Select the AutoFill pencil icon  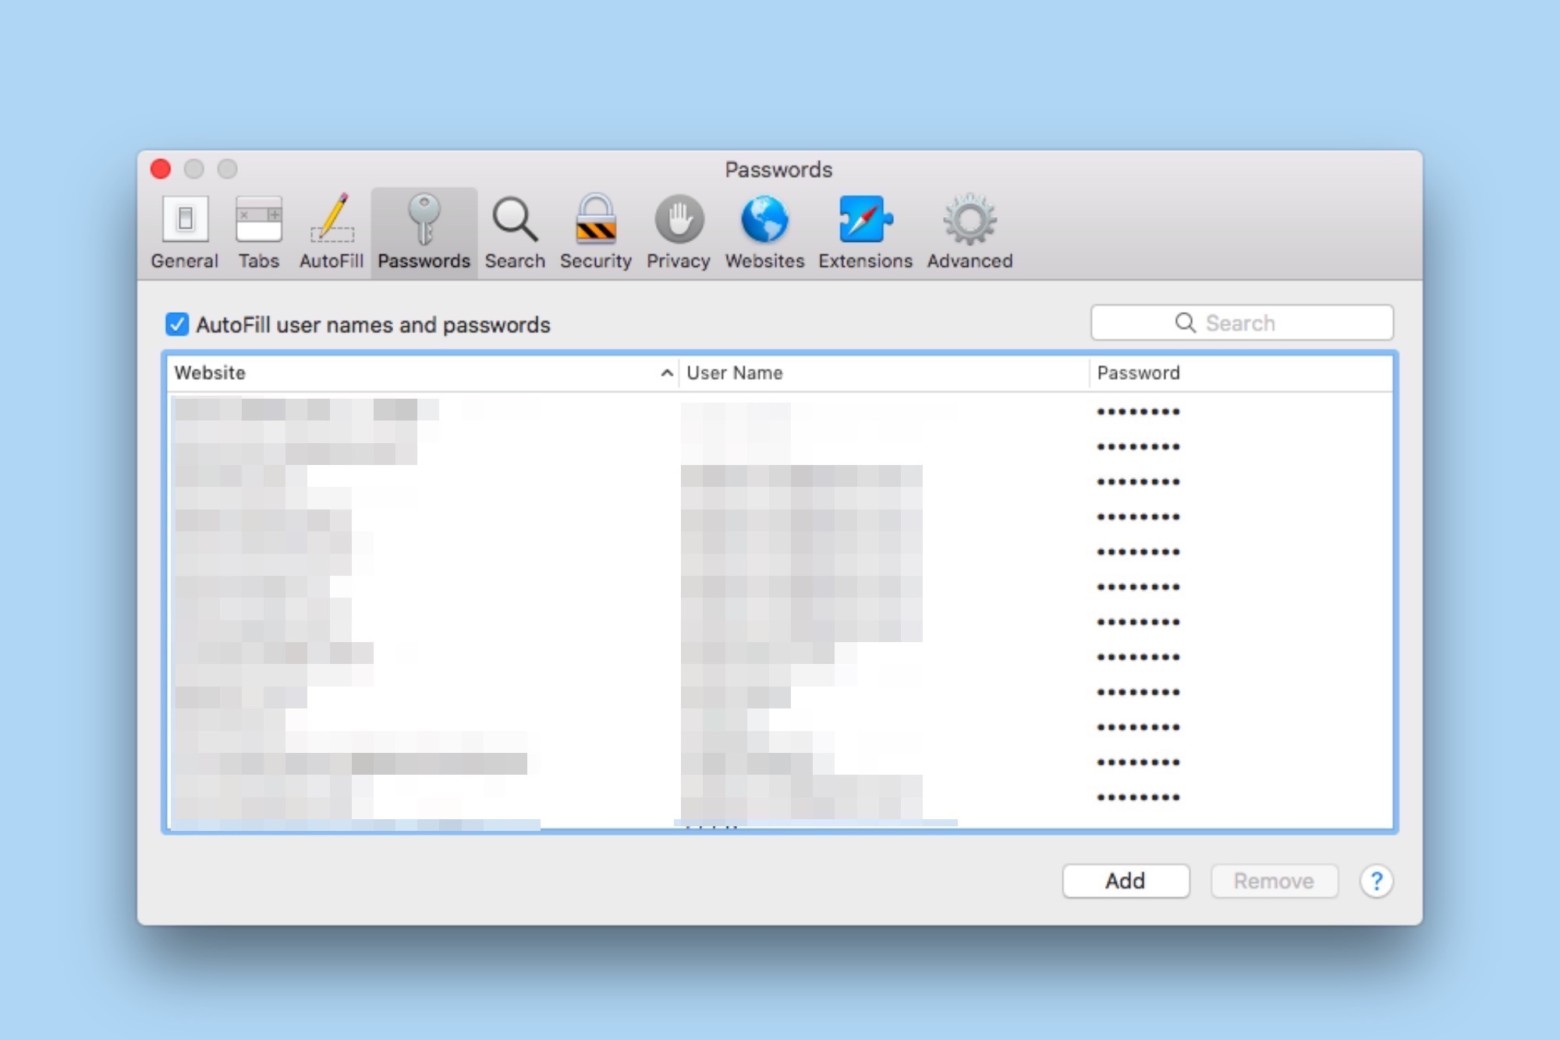coord(330,230)
